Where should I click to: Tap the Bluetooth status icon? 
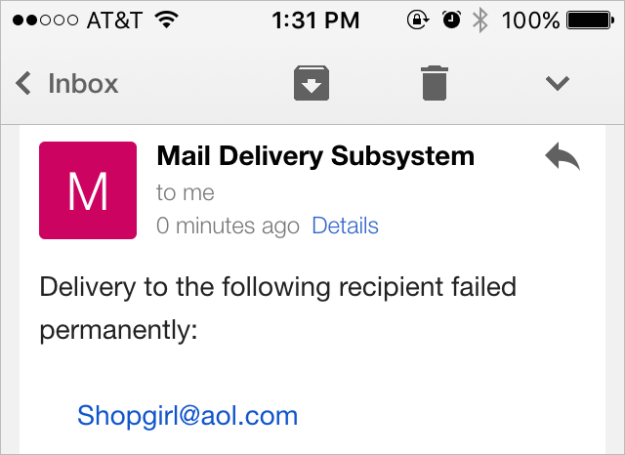[x=480, y=20]
